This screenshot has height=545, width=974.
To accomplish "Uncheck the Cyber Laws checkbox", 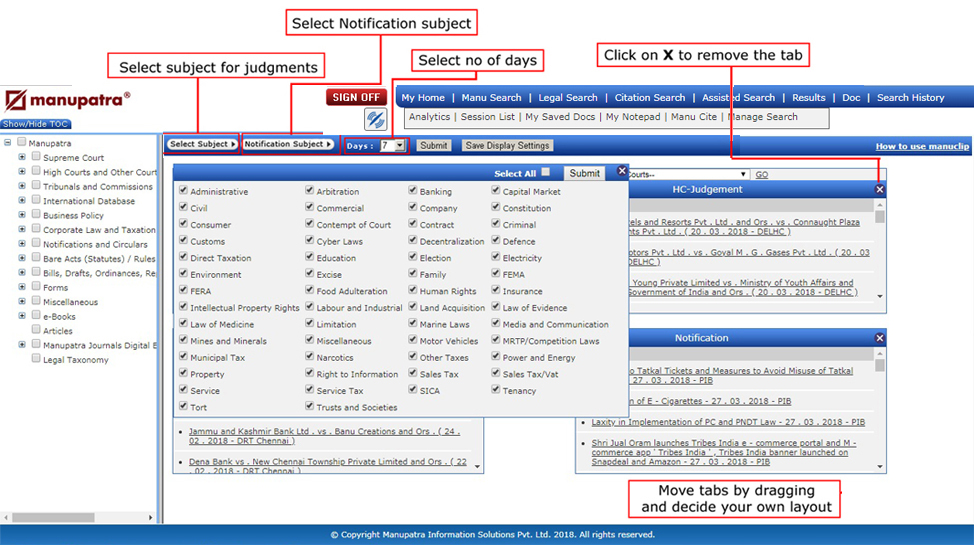I will tap(310, 241).
